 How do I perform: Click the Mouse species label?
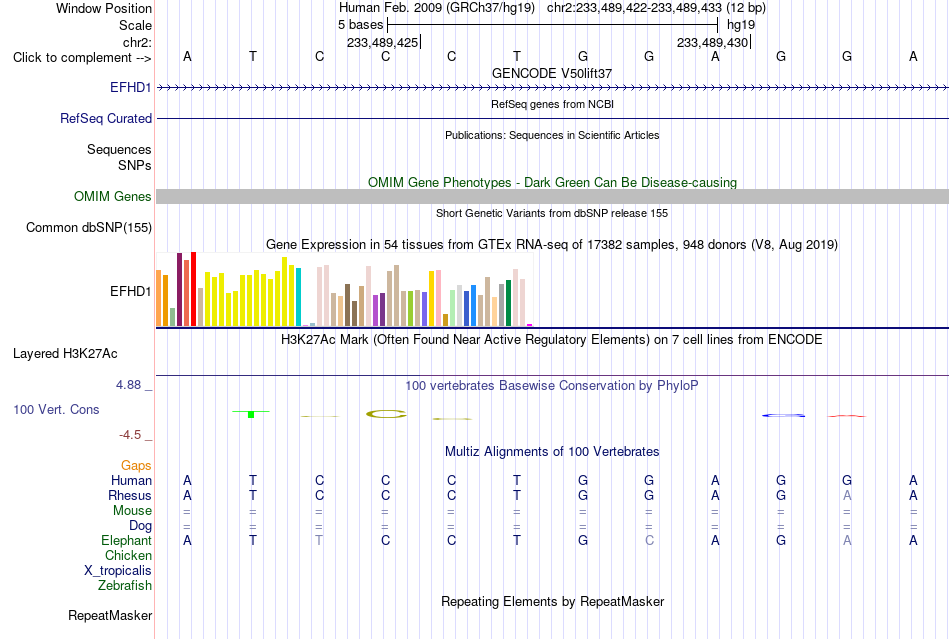pos(132,511)
